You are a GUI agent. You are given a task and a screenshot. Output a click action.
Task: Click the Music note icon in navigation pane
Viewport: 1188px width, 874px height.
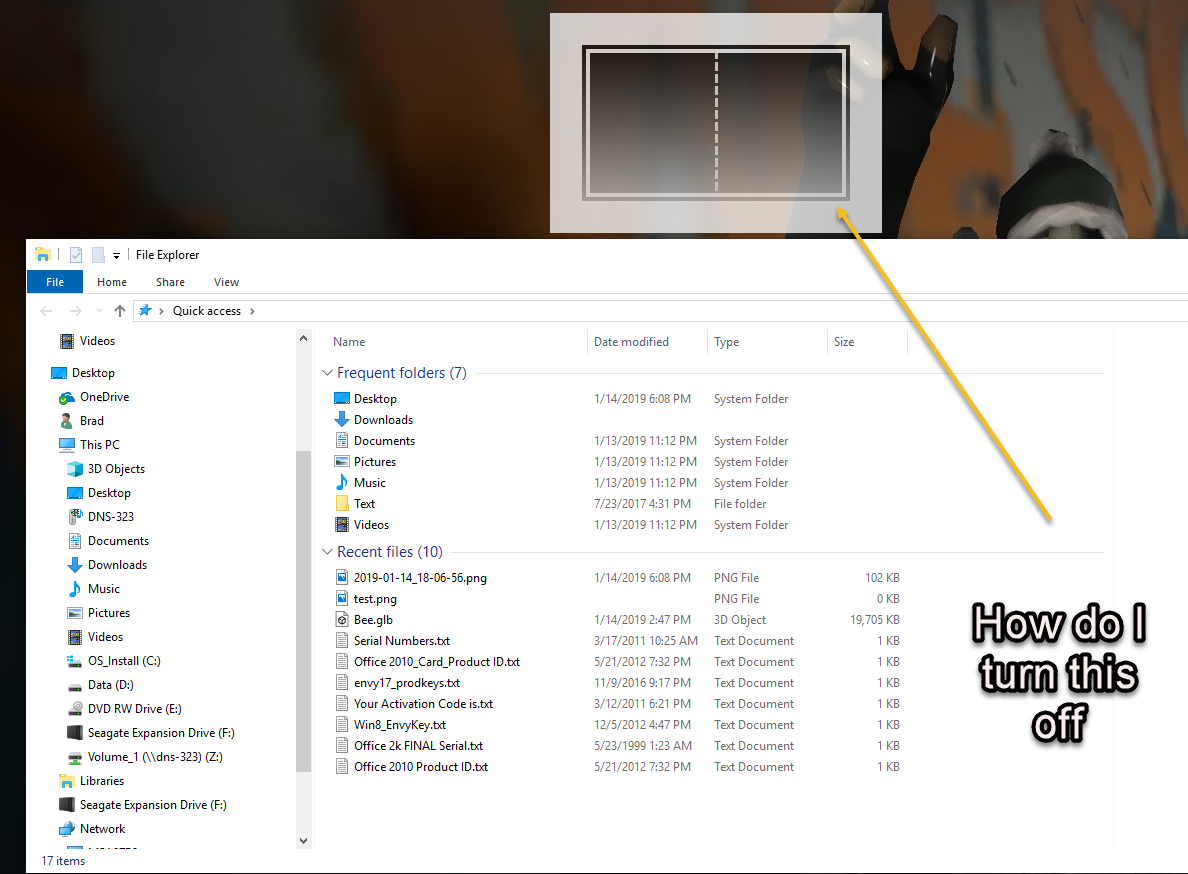tap(74, 588)
